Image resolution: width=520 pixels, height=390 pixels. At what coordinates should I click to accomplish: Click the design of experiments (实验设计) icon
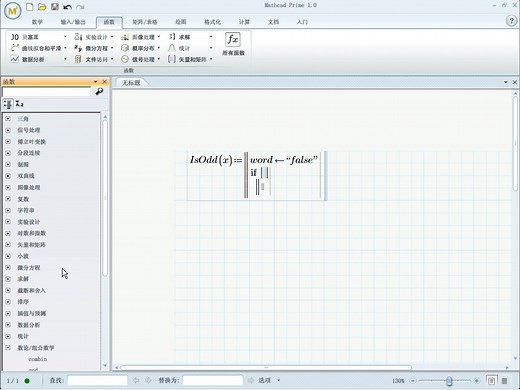(78, 37)
